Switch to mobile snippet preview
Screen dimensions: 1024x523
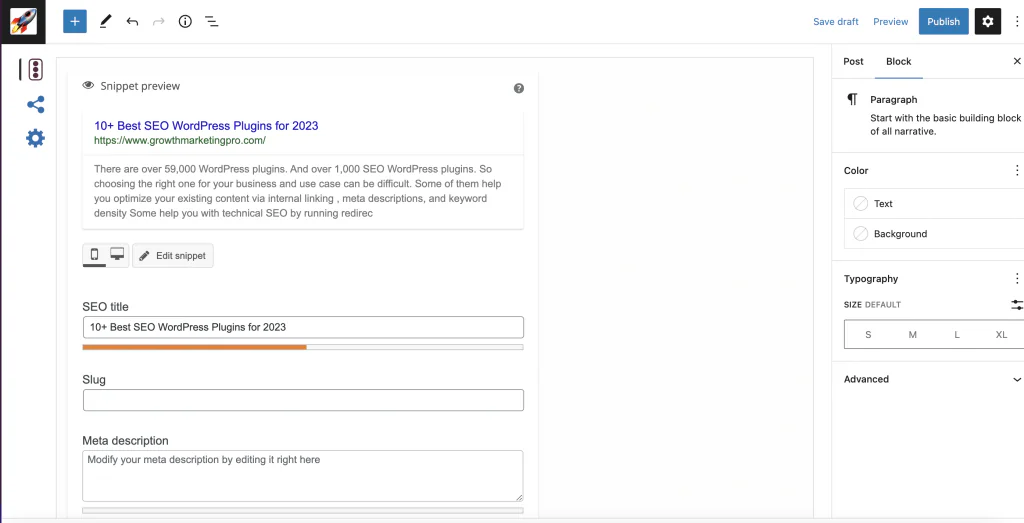point(94,255)
